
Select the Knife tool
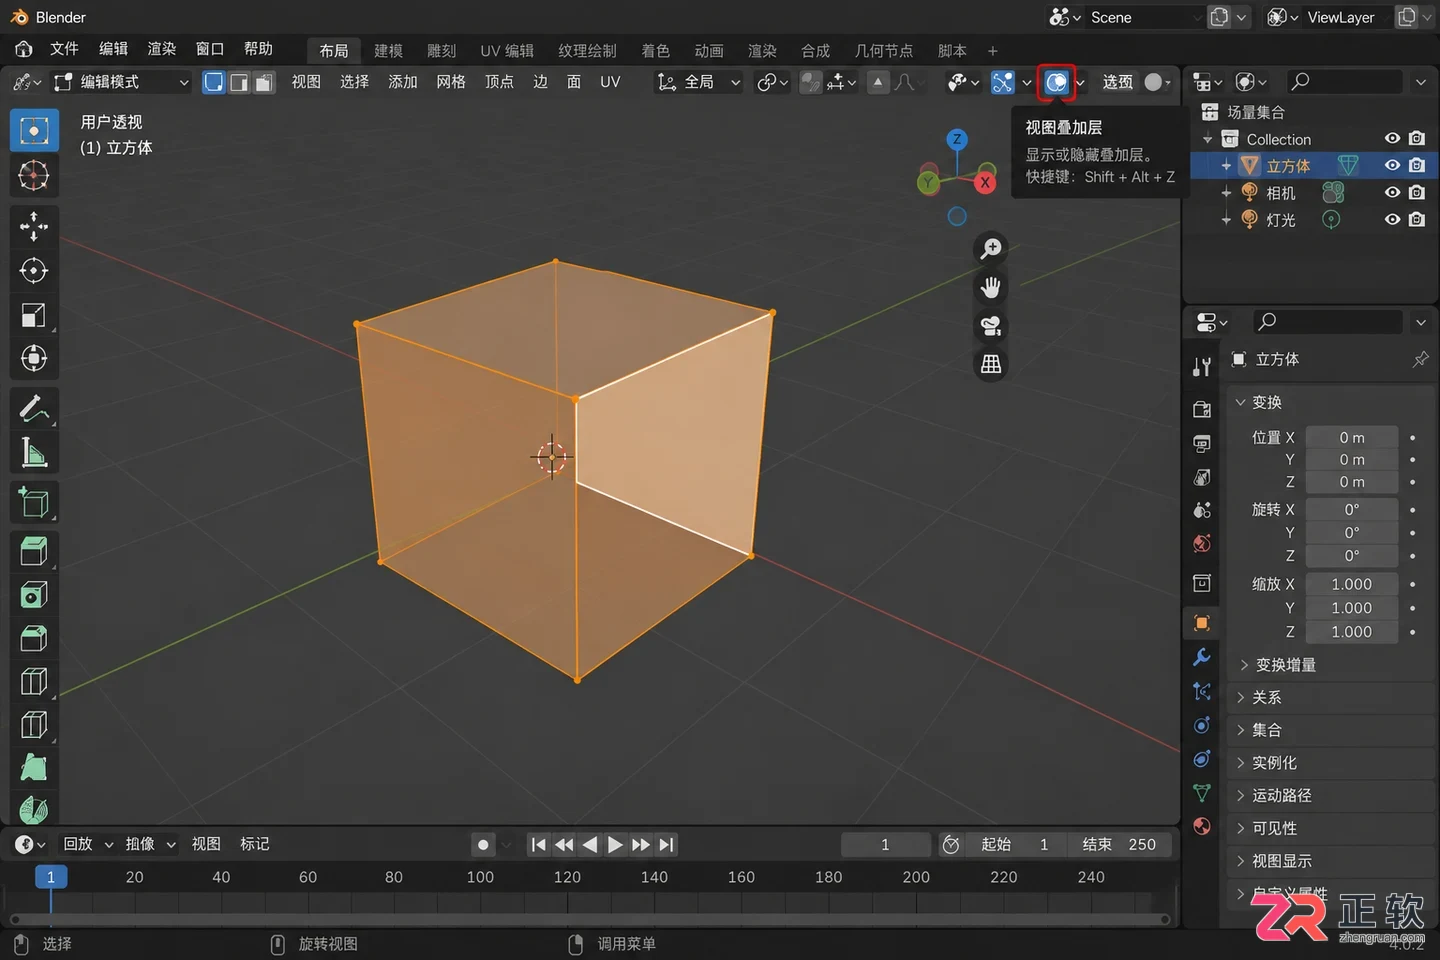tap(34, 725)
